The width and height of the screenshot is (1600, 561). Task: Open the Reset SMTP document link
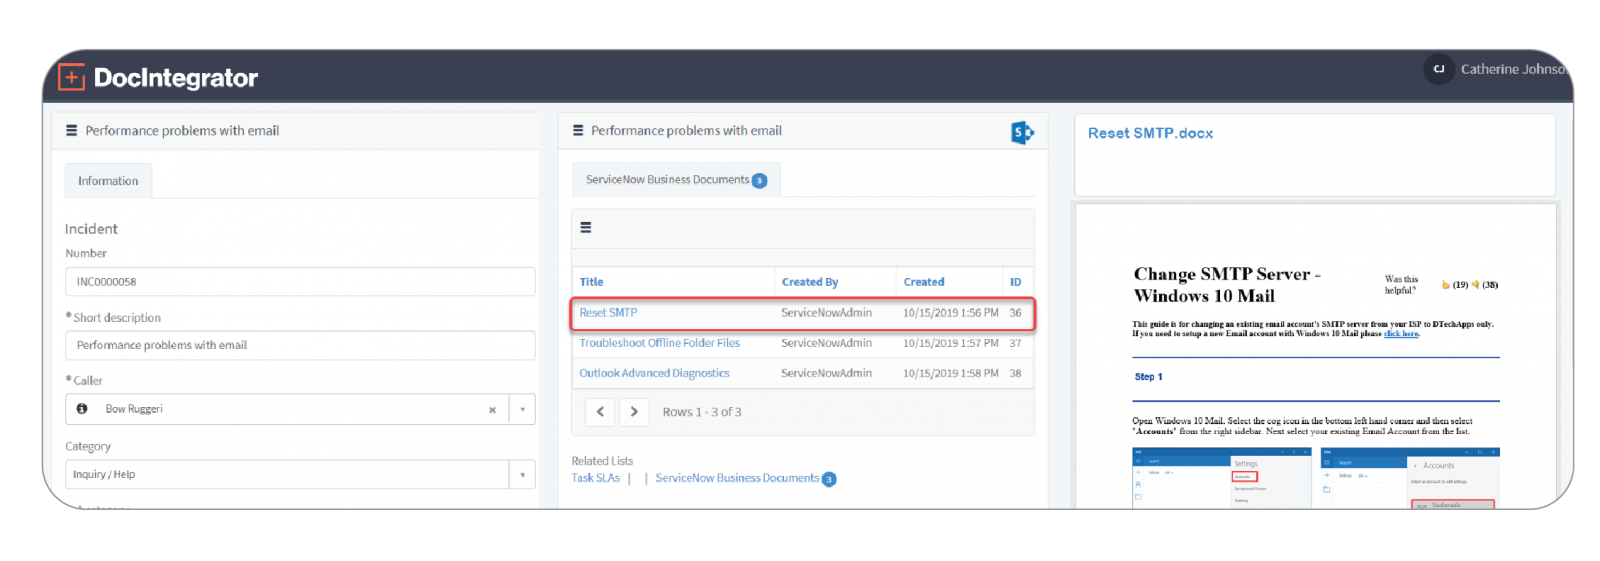[608, 313]
